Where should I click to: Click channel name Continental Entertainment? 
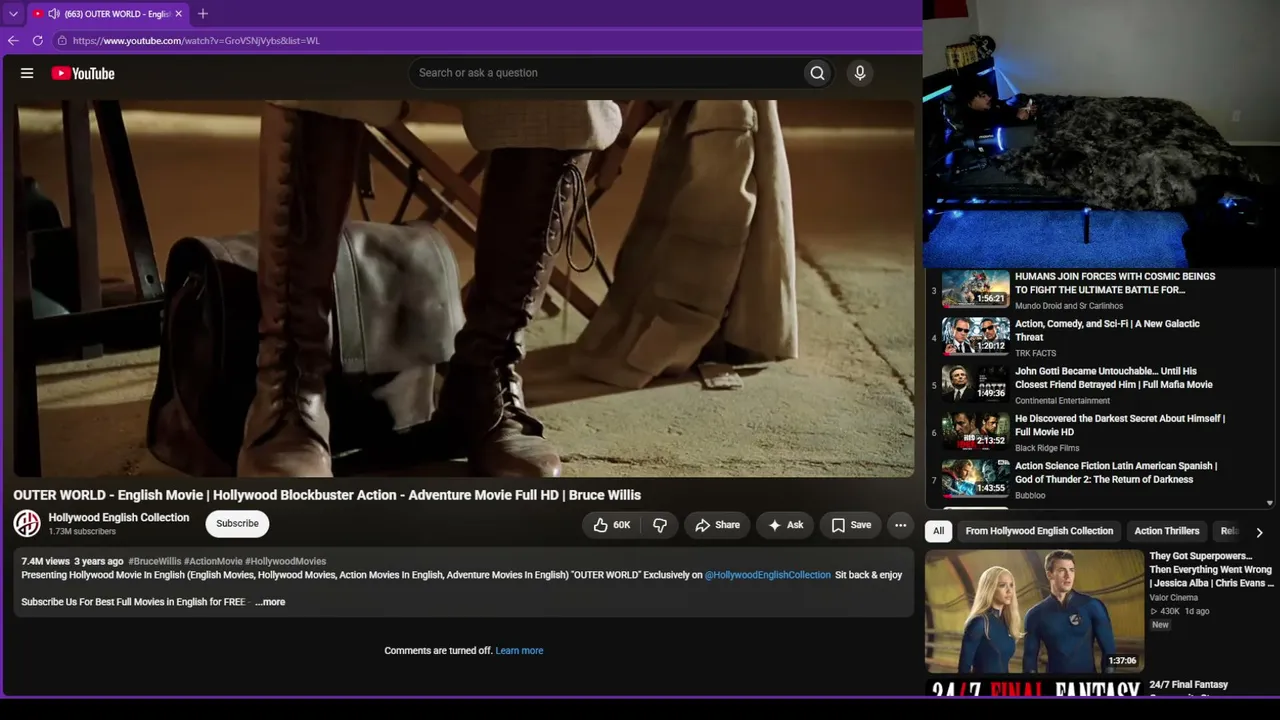[x=1062, y=401]
